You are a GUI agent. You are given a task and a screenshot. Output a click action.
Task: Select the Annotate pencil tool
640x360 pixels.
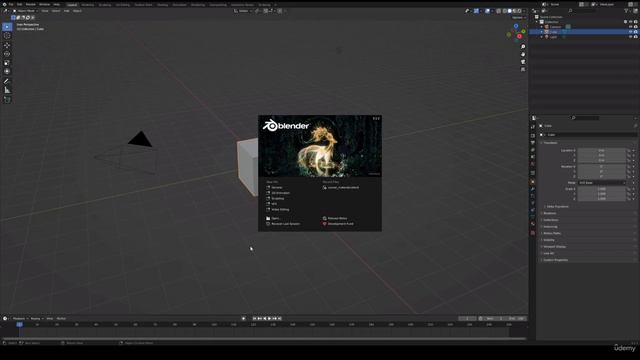[x=7, y=81]
